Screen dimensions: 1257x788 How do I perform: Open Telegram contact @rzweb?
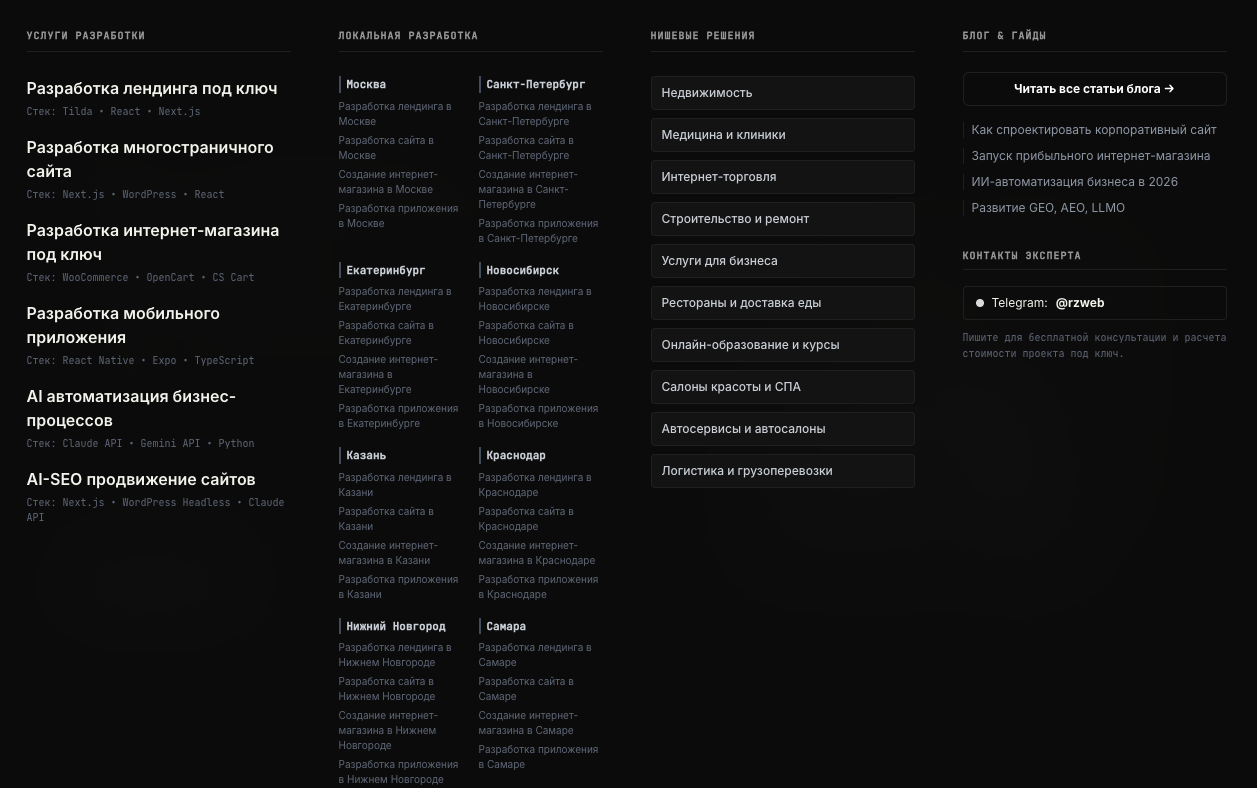[x=1094, y=303]
